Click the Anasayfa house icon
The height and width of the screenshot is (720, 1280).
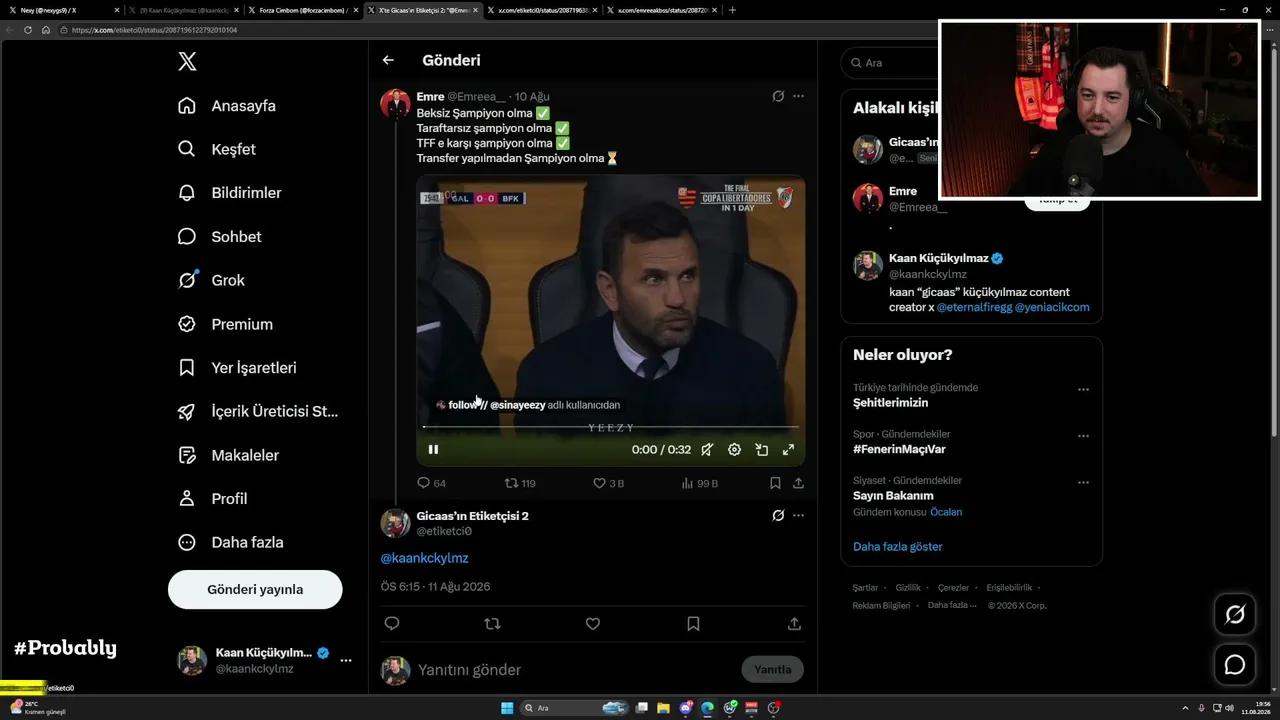point(187,106)
